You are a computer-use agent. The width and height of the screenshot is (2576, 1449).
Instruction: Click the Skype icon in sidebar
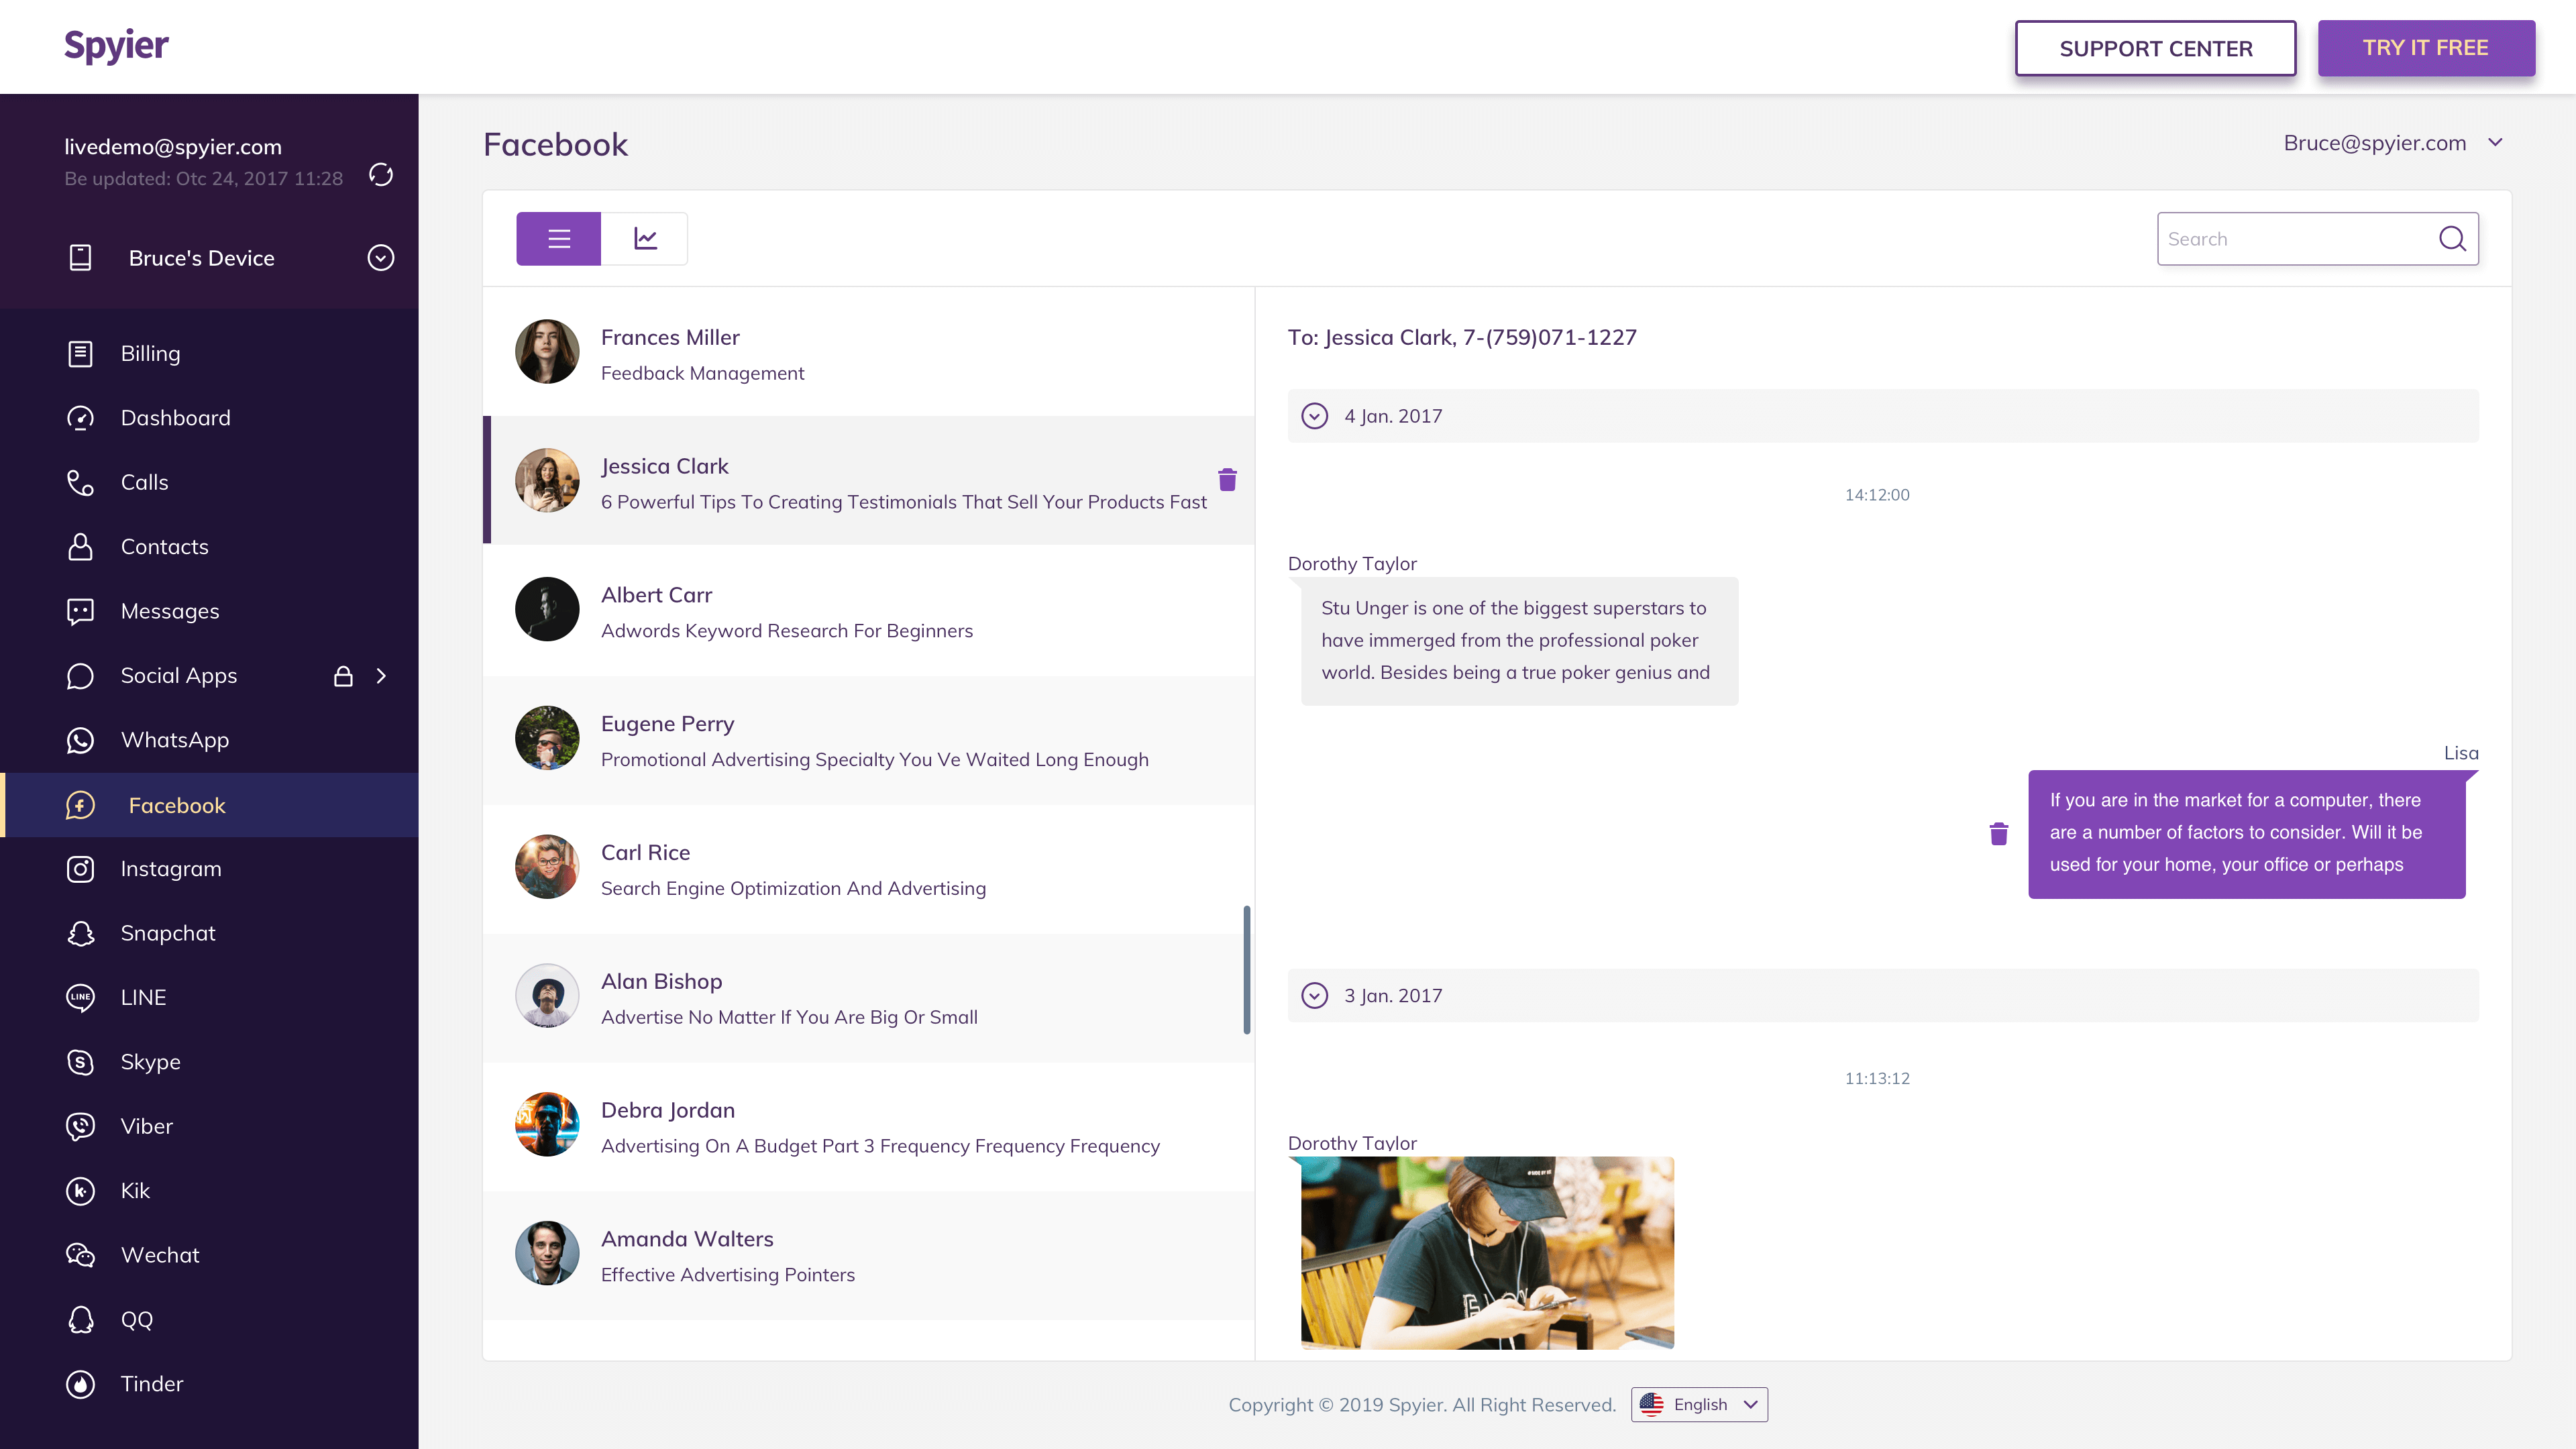pyautogui.click(x=80, y=1062)
